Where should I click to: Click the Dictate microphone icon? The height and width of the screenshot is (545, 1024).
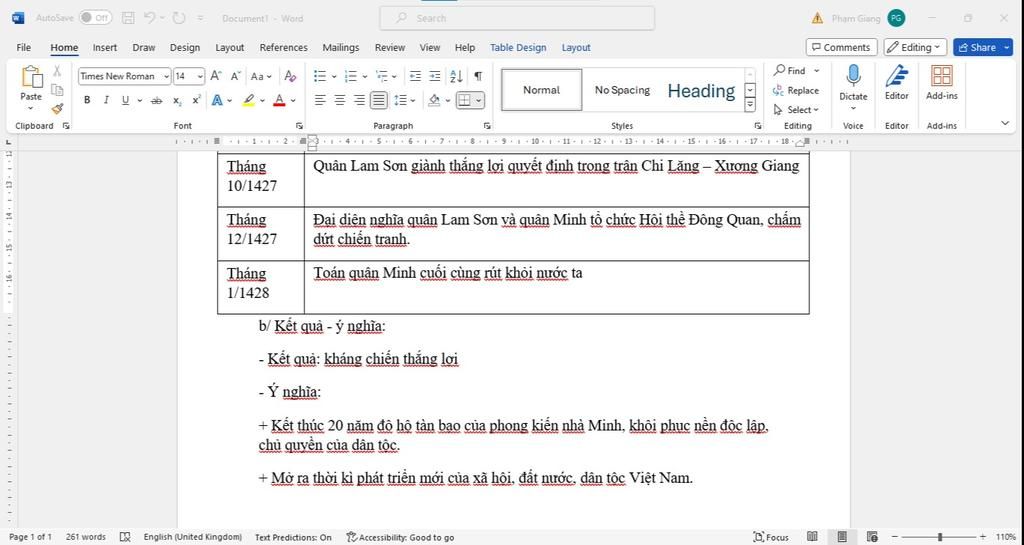(x=853, y=76)
